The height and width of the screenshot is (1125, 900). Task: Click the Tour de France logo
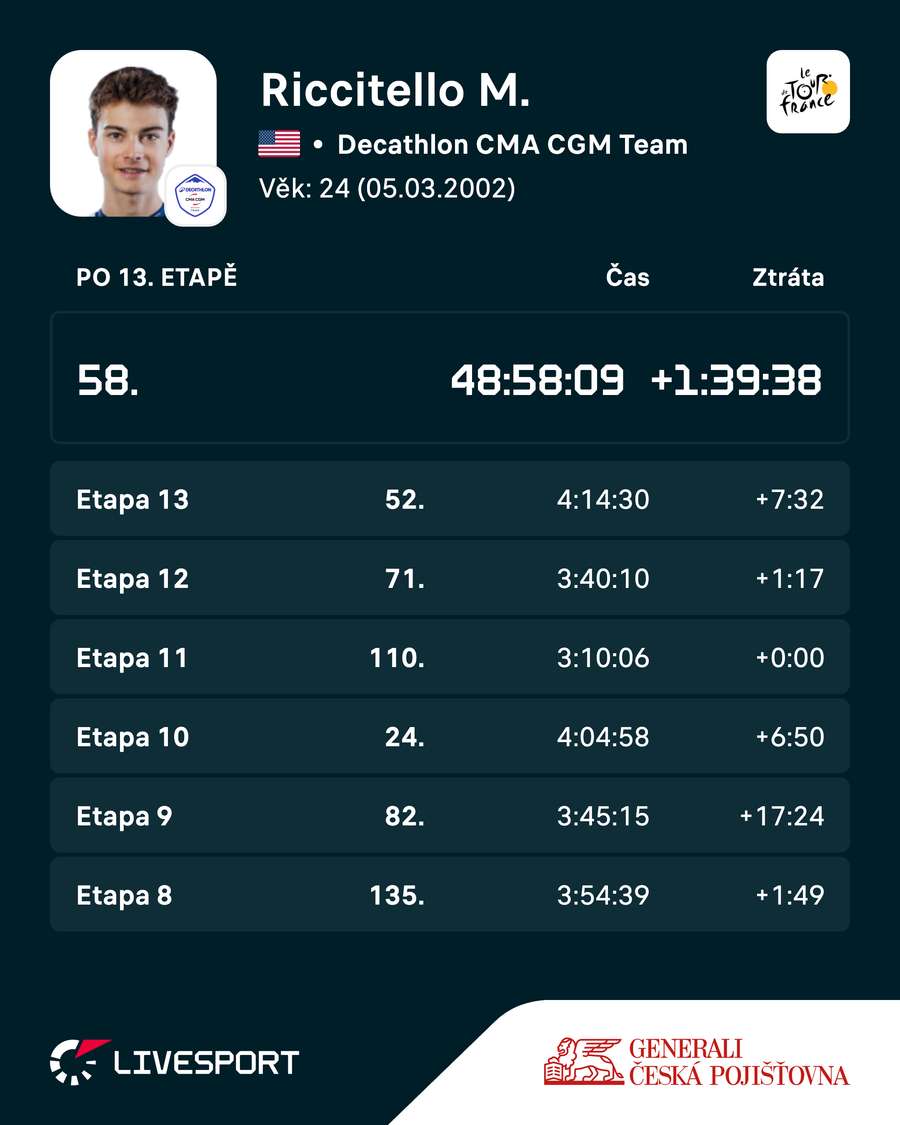point(808,92)
